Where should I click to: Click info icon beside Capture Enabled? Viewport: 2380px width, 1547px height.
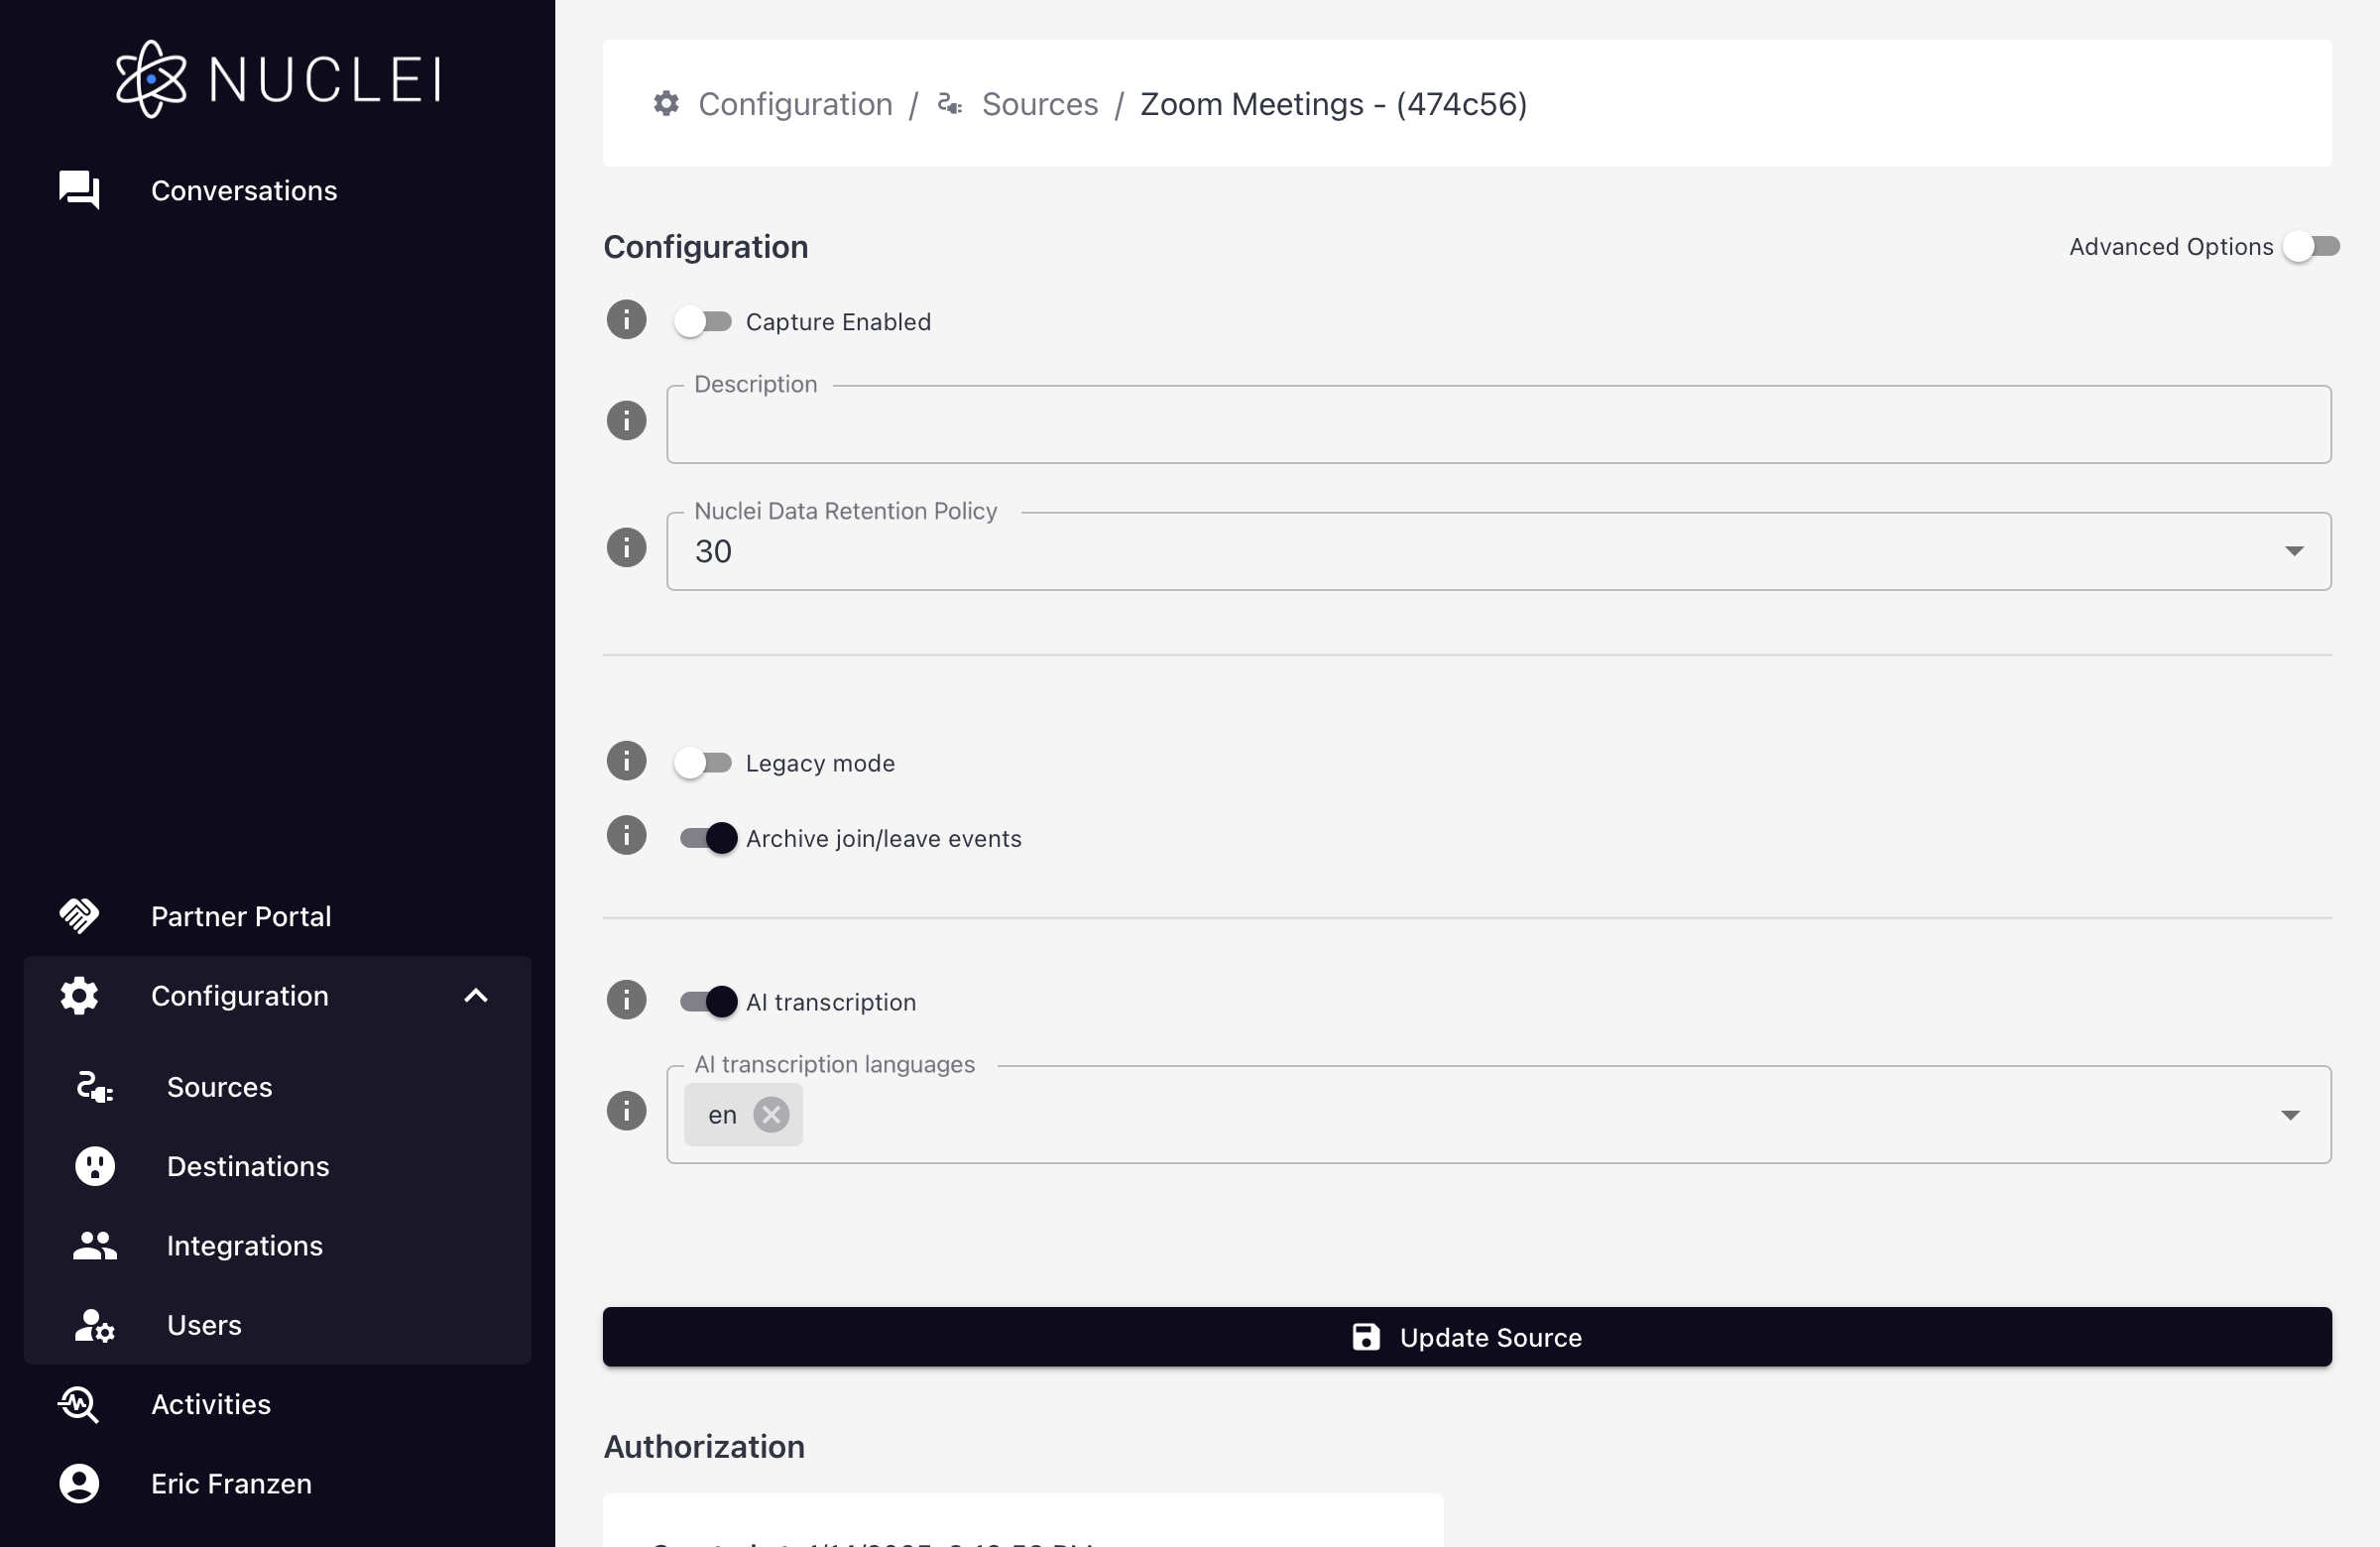626,320
